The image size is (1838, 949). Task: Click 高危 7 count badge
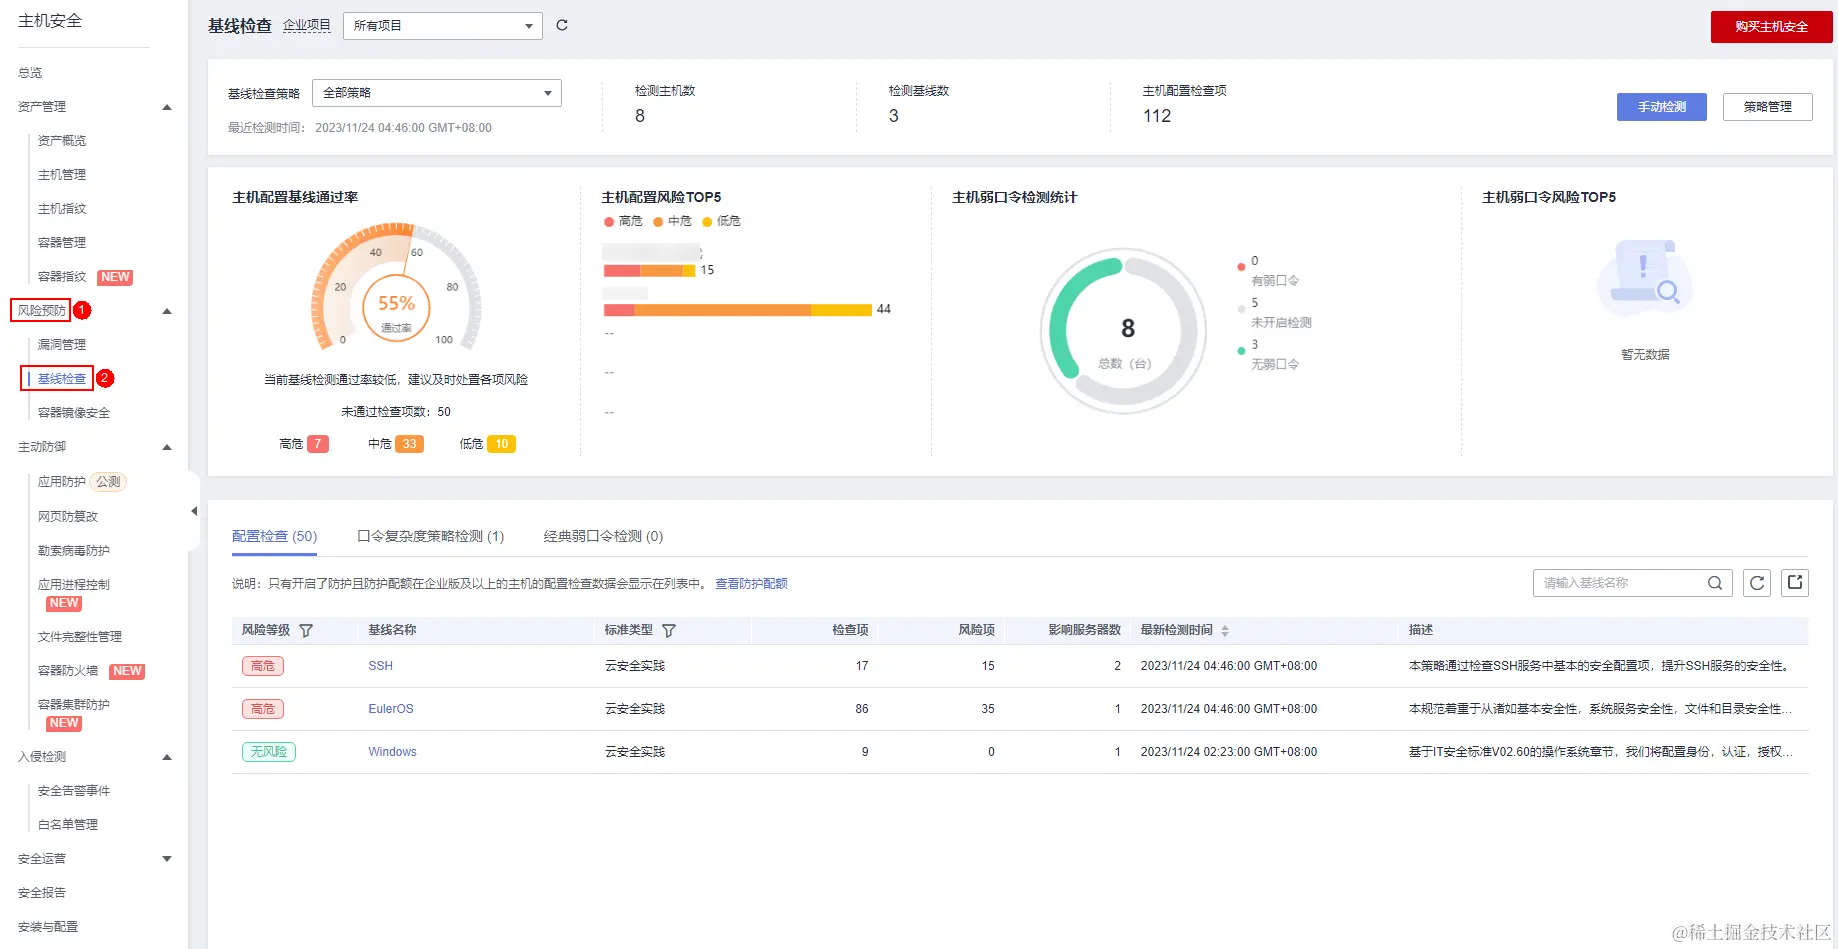[317, 444]
